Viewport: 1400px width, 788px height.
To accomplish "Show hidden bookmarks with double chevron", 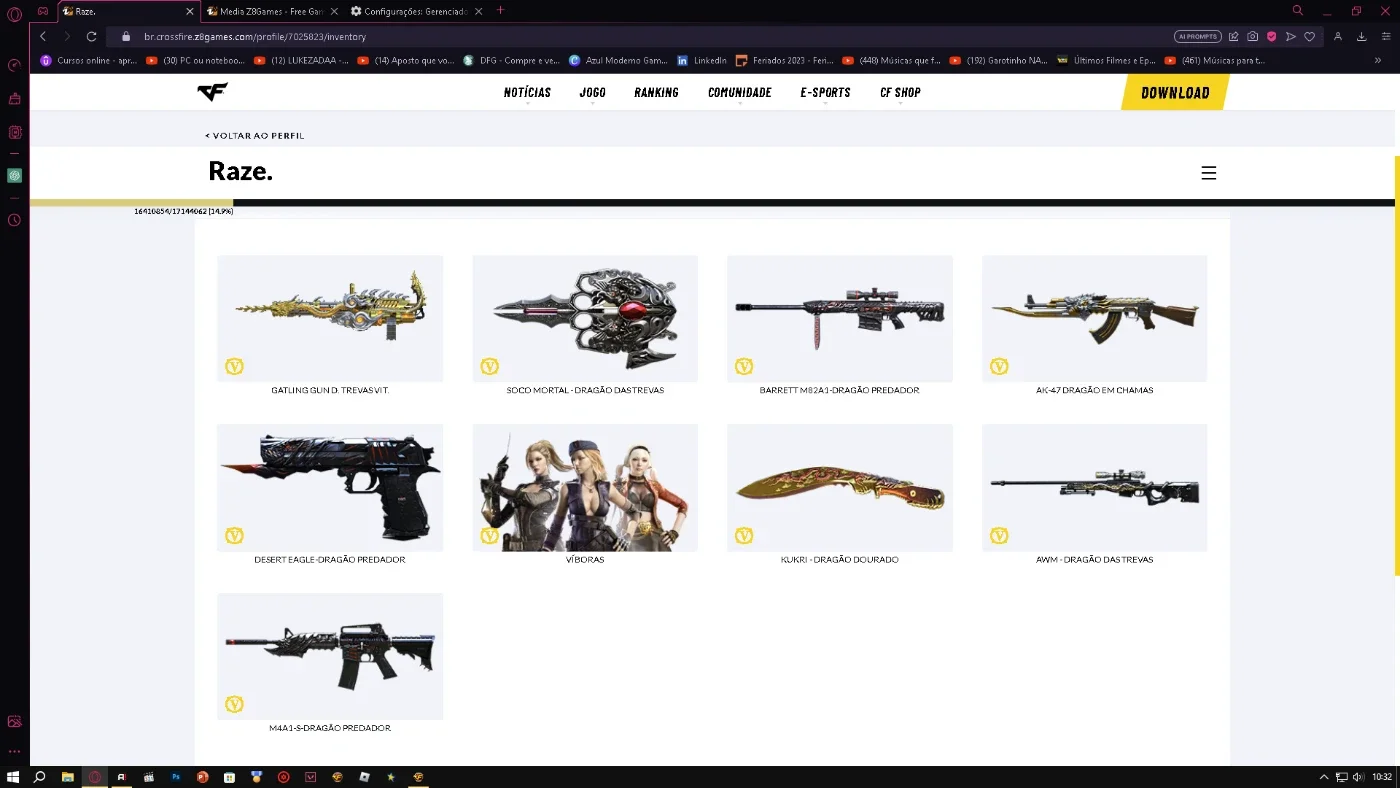I will (1378, 60).
